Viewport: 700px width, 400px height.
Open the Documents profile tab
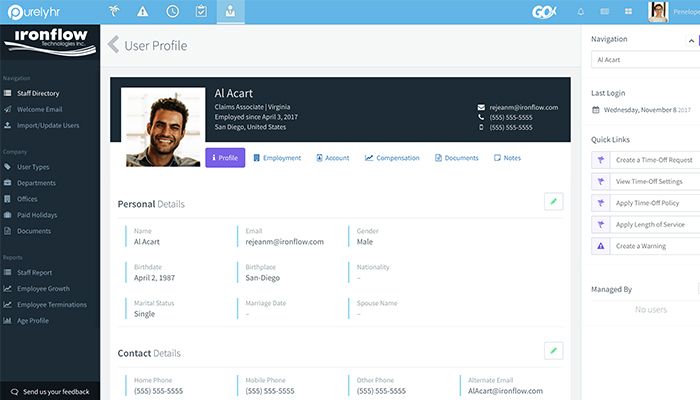[455, 158]
